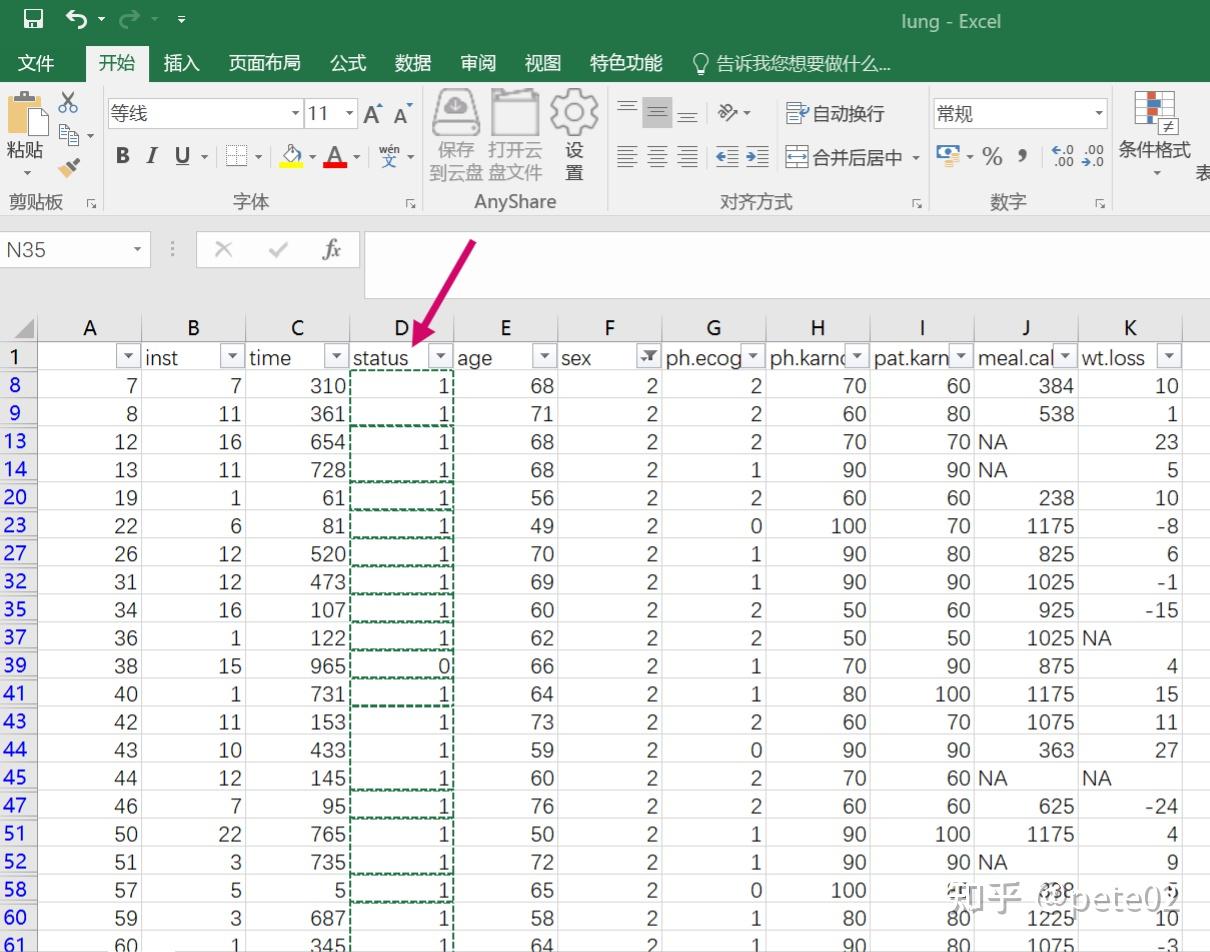Open filter dropdown for status column
The height and width of the screenshot is (952, 1210).
[x=439, y=356]
